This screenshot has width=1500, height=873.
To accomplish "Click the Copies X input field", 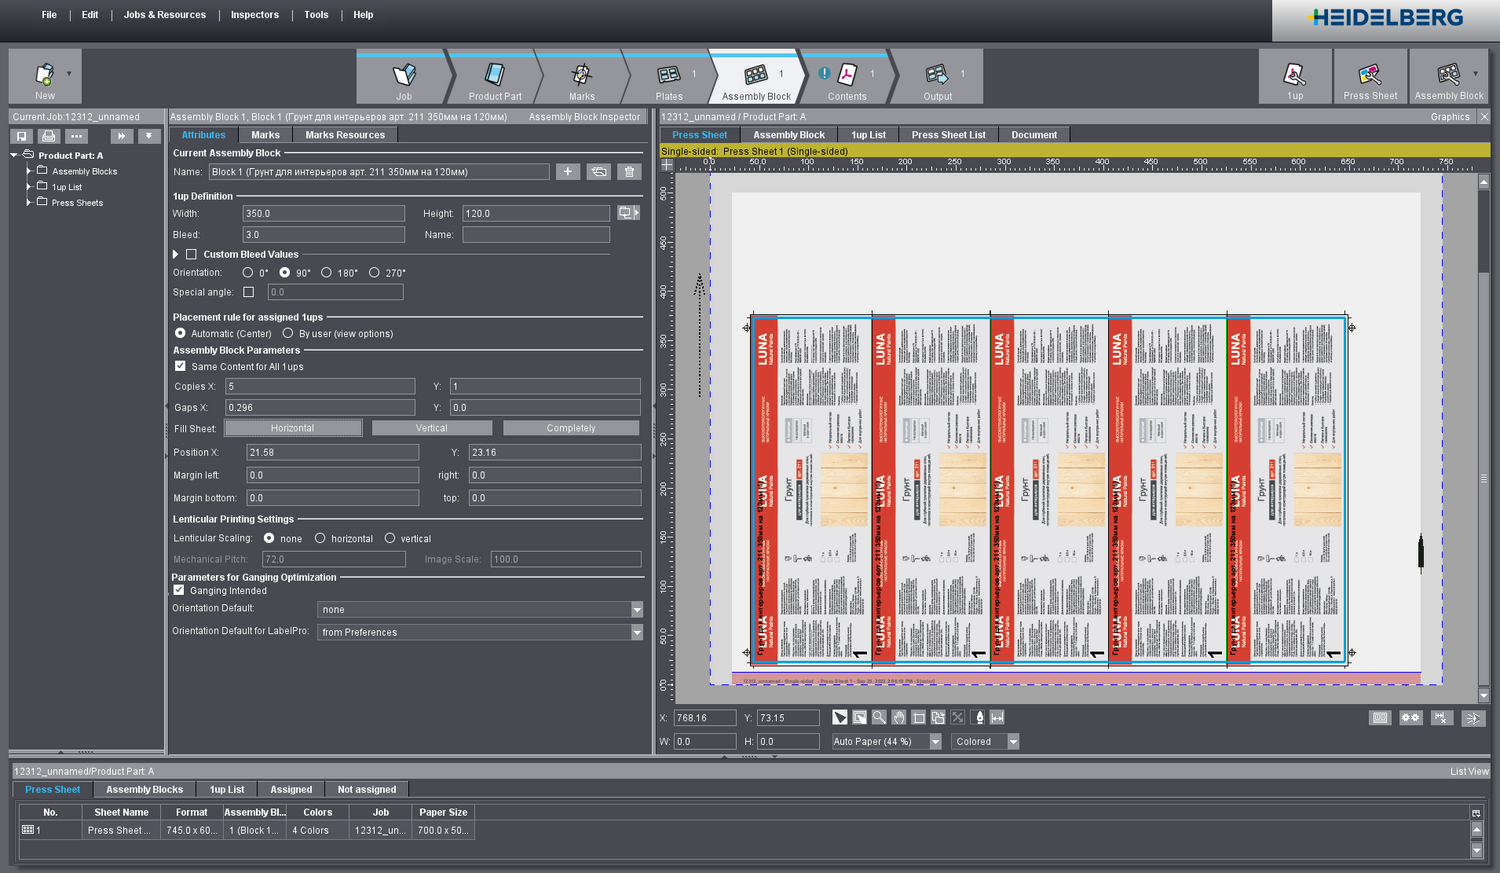I will 319,386.
